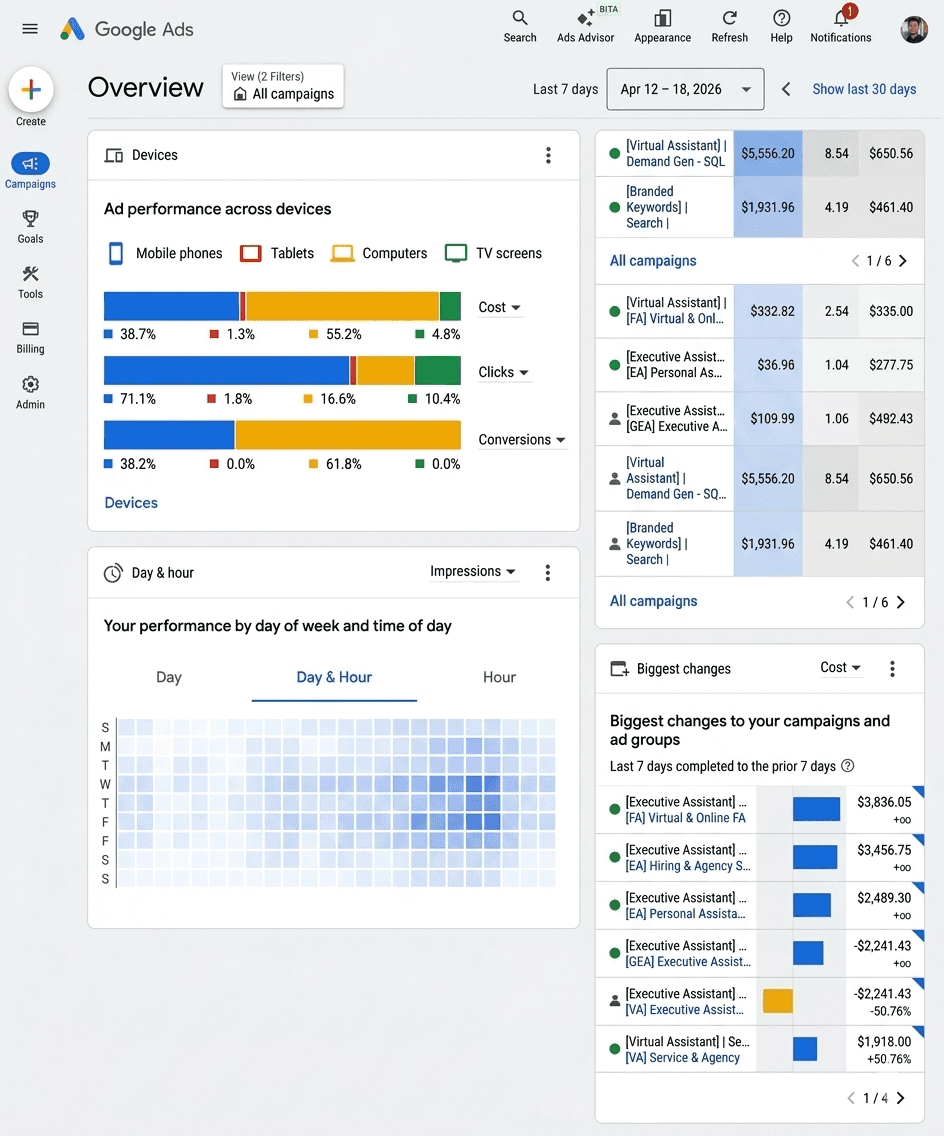This screenshot has width=944, height=1136.
Task: Open the Help menu
Action: 781,26
